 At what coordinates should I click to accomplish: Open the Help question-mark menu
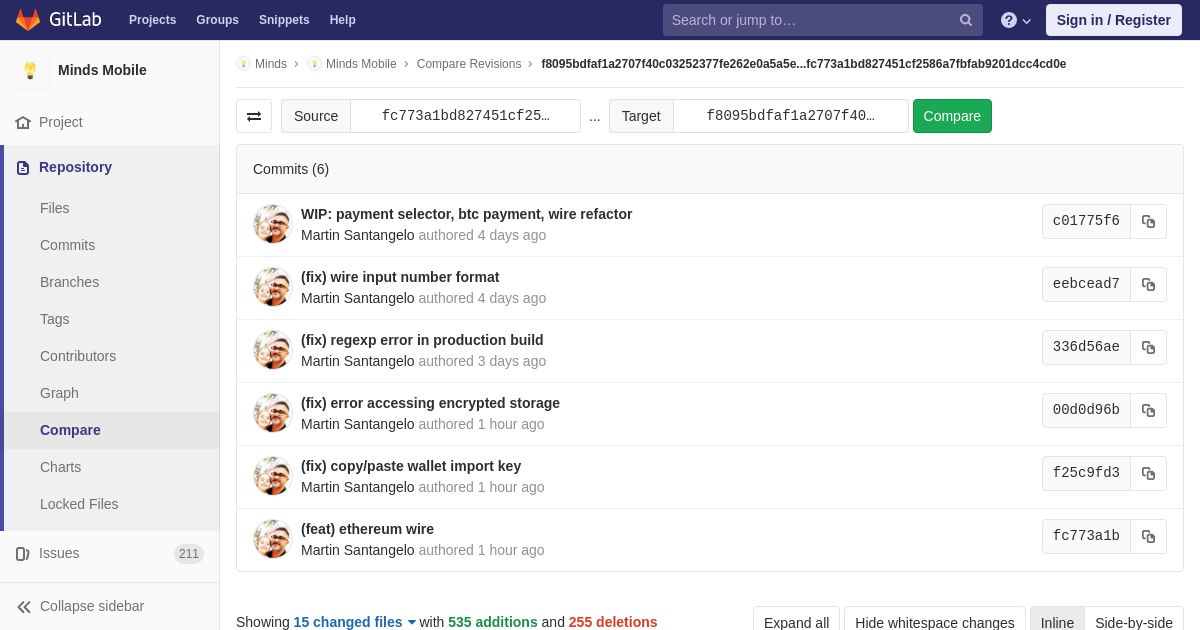pyautogui.click(x=1016, y=20)
